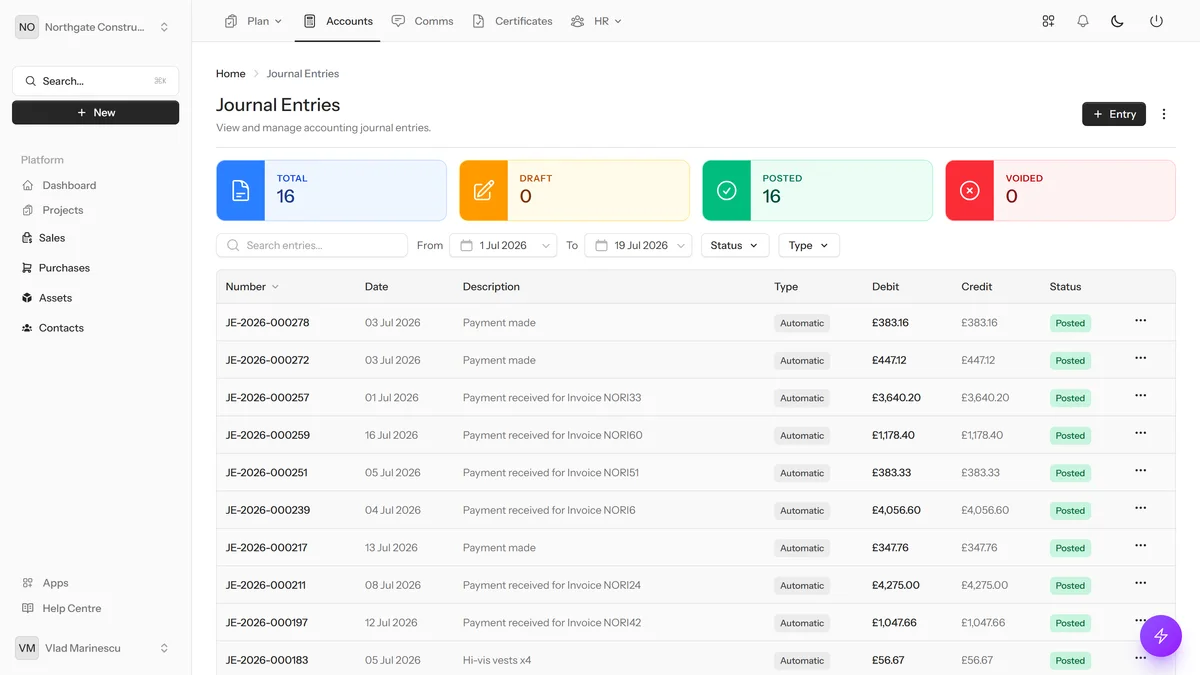
Task: Click the power icon to log out
Action: pos(1156,21)
